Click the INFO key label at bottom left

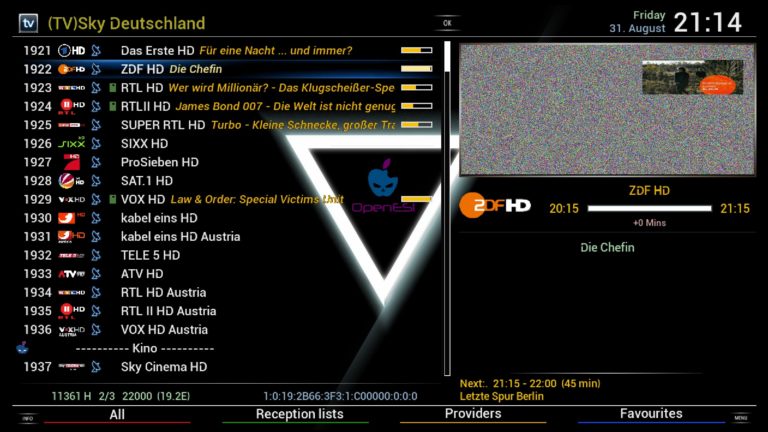tap(27, 418)
